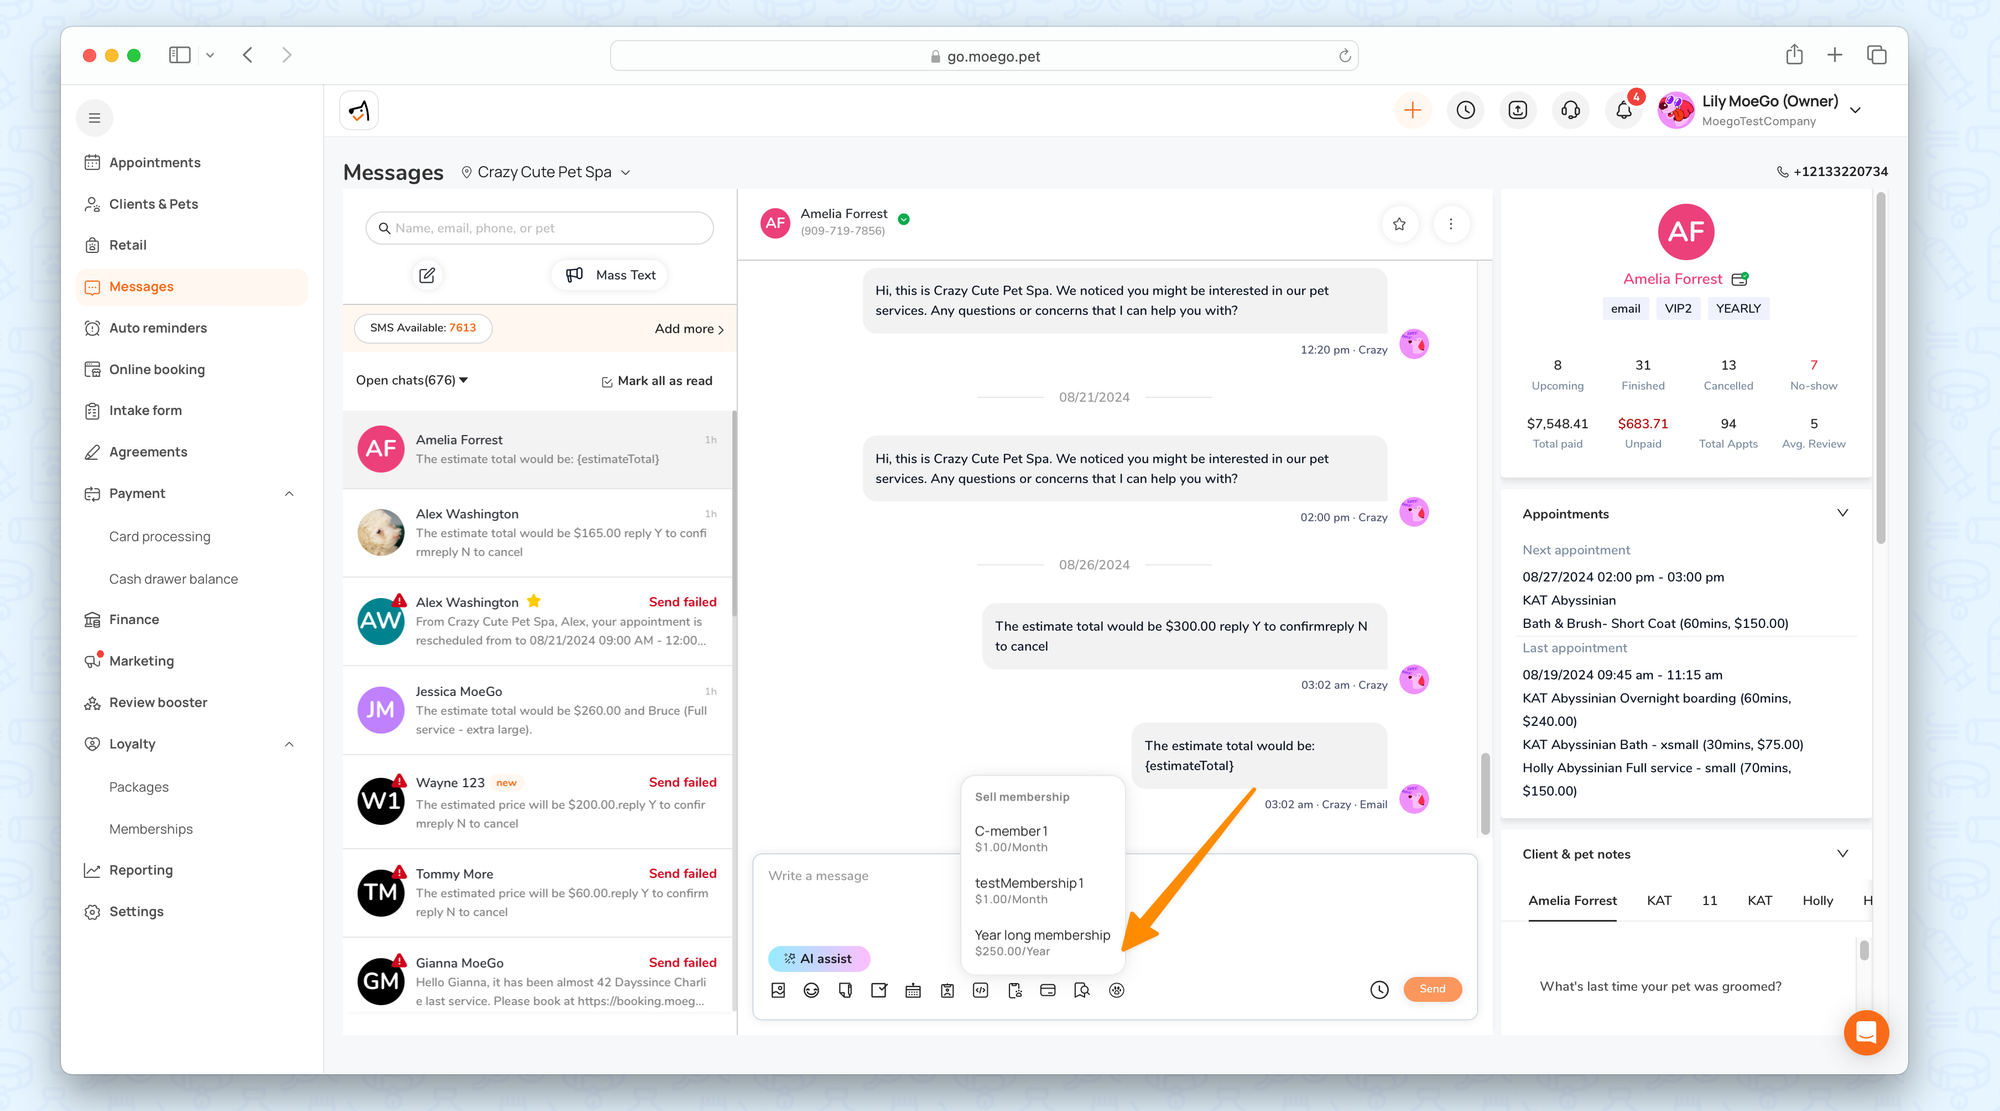Star the Amelia Forrest conversation
This screenshot has height=1111, width=2000.
[1399, 224]
